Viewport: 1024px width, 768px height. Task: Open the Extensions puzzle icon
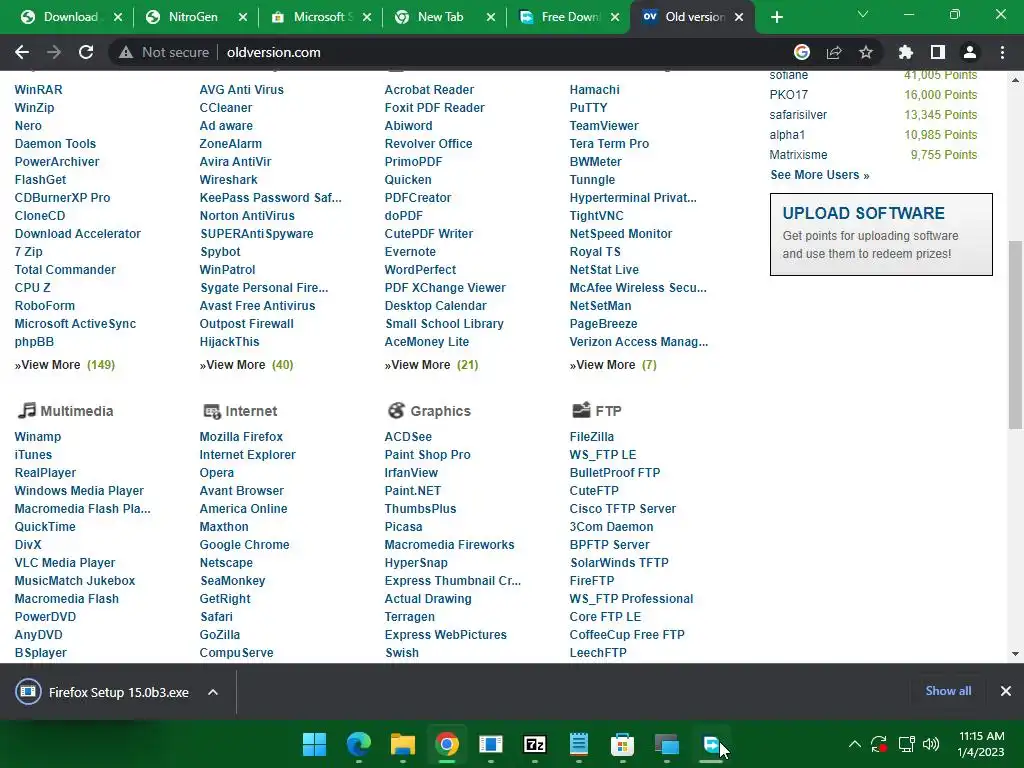pyautogui.click(x=905, y=52)
